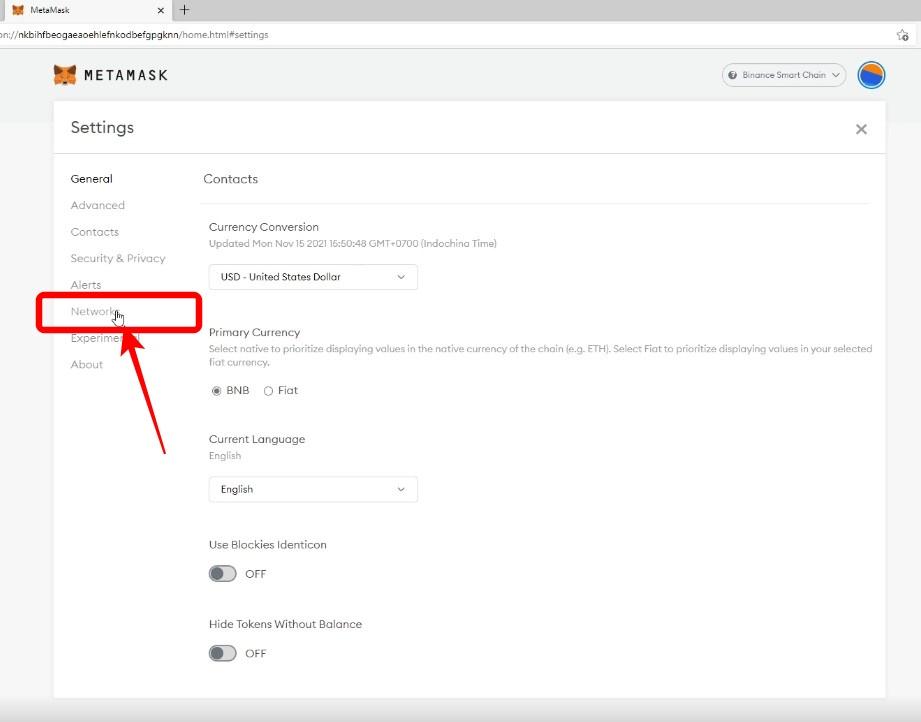
Task: Open the USD currency conversion dropdown
Action: click(x=313, y=277)
